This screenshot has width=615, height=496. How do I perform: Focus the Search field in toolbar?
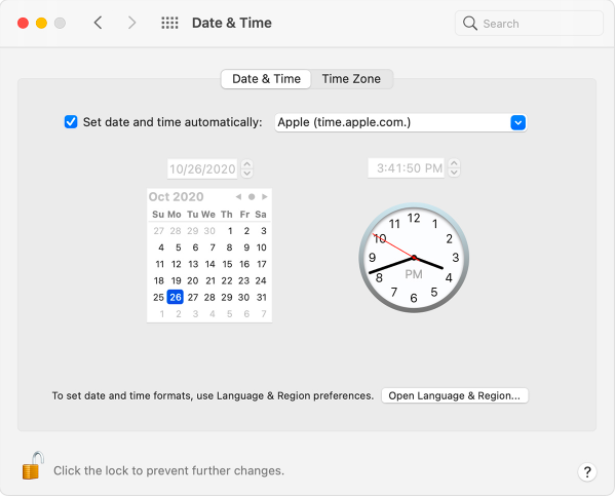point(529,24)
